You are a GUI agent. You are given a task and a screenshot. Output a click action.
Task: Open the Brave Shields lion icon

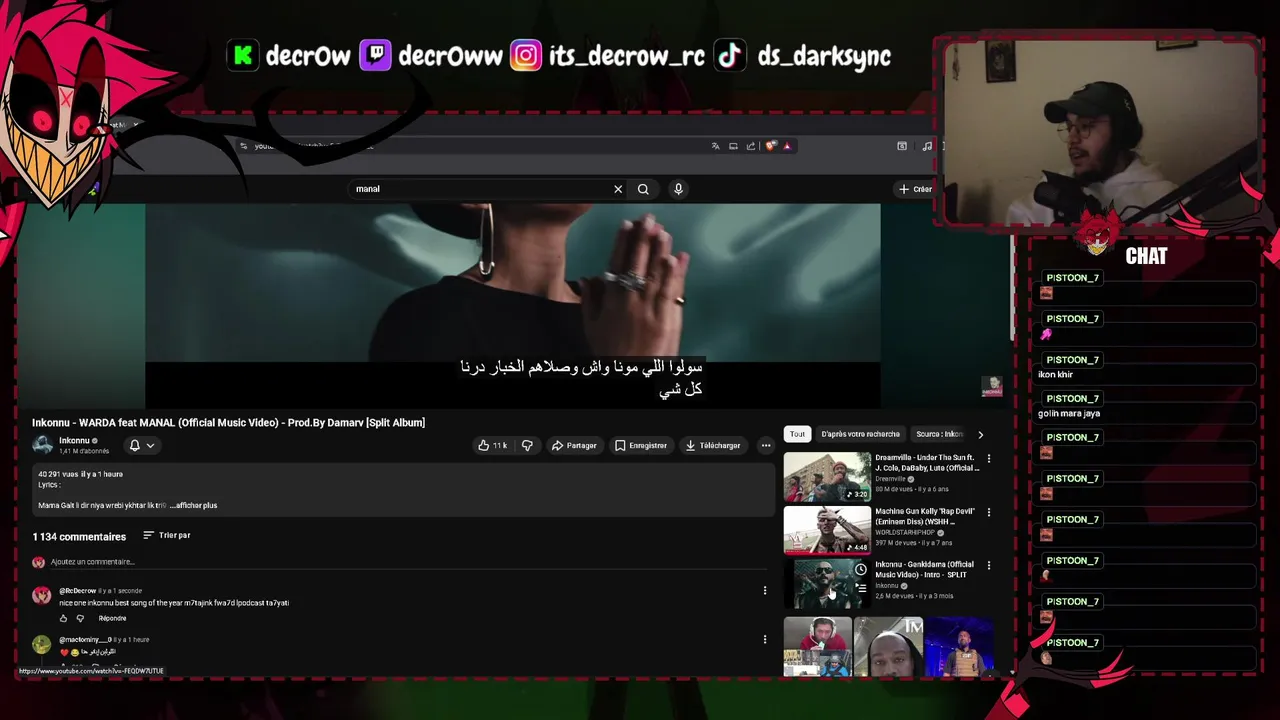point(771,146)
